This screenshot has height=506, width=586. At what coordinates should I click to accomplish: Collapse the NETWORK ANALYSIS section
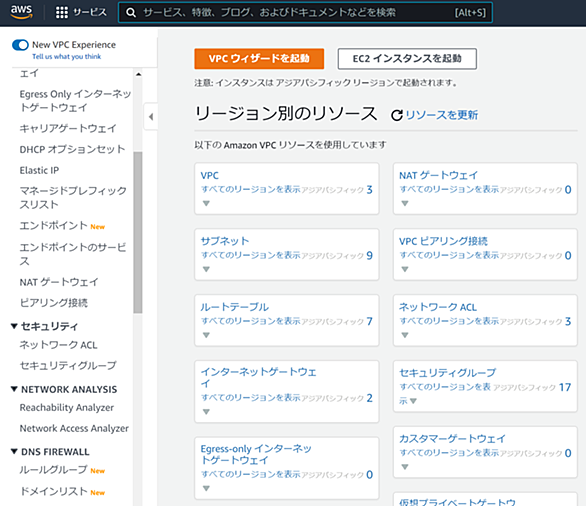point(14,389)
